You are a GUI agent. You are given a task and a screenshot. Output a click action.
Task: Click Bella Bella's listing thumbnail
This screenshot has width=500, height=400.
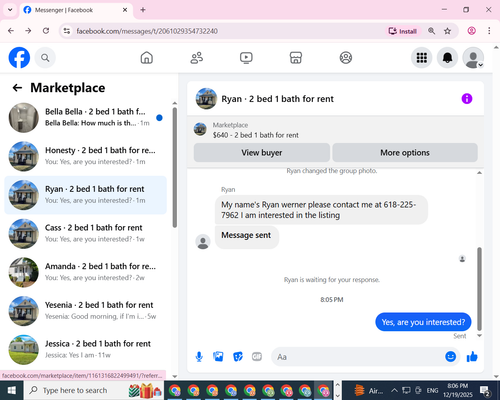tap(24, 118)
